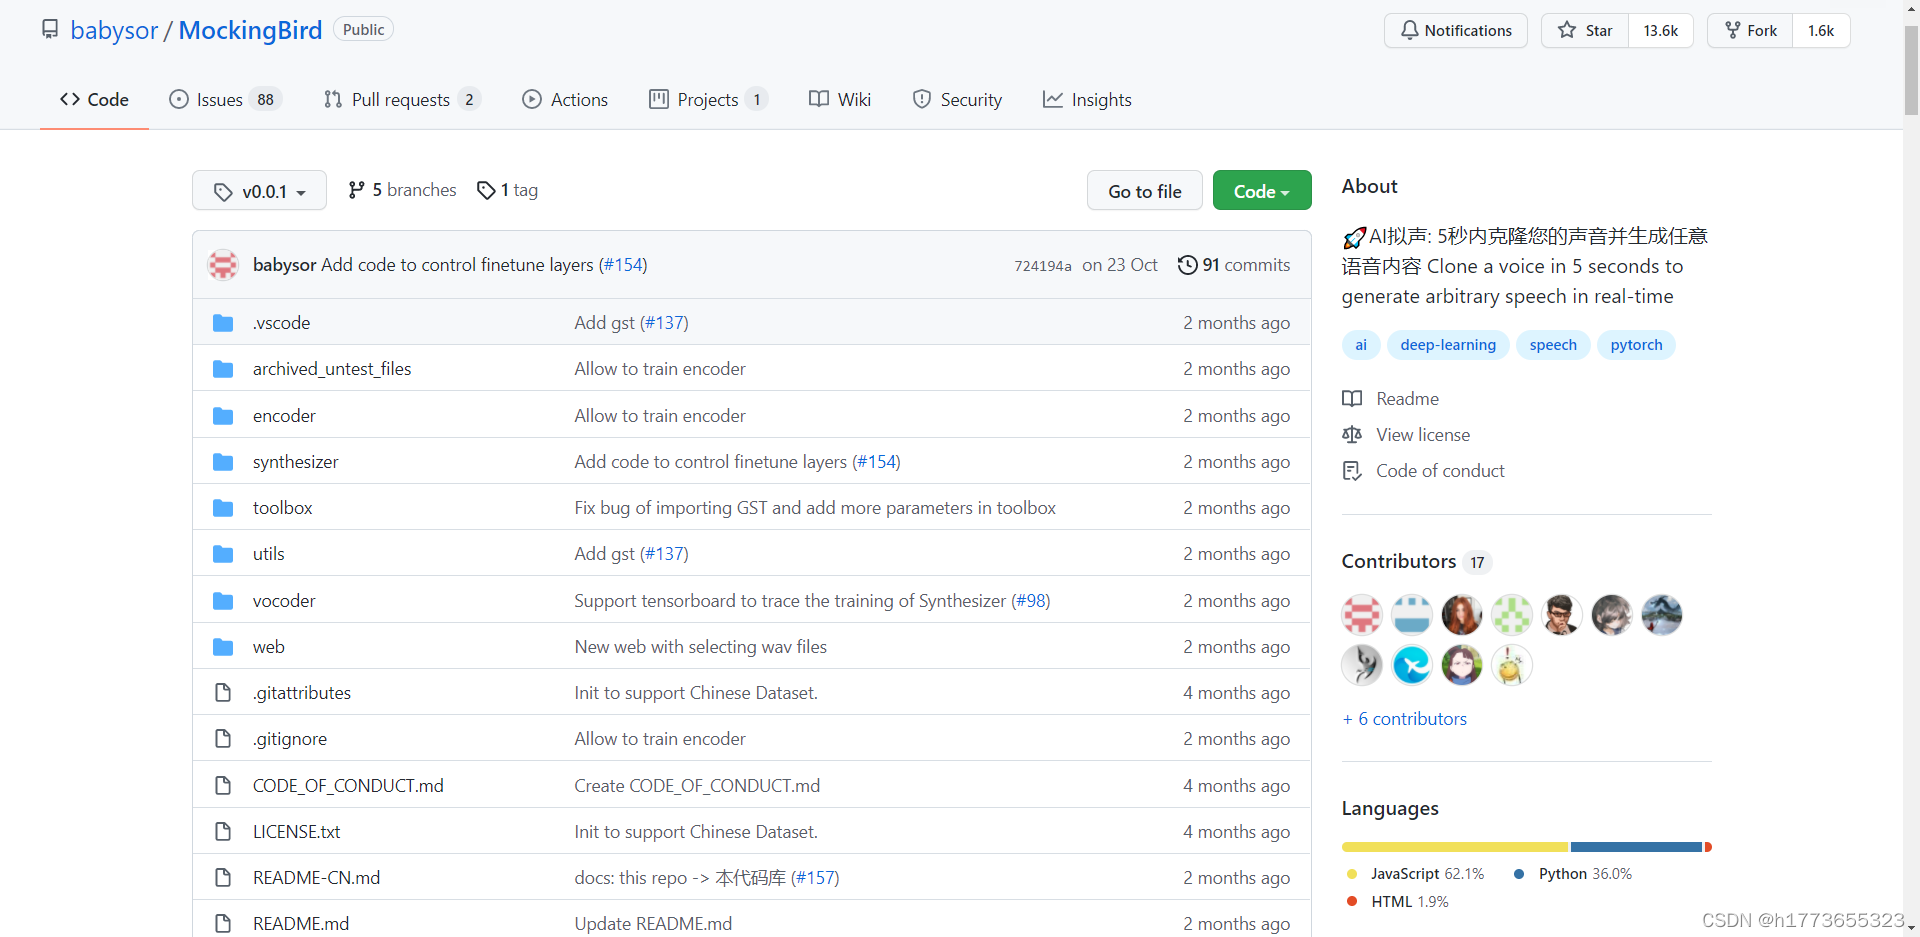The image size is (1920, 937).
Task: Click the .vscode folder icon
Action: 223,323
